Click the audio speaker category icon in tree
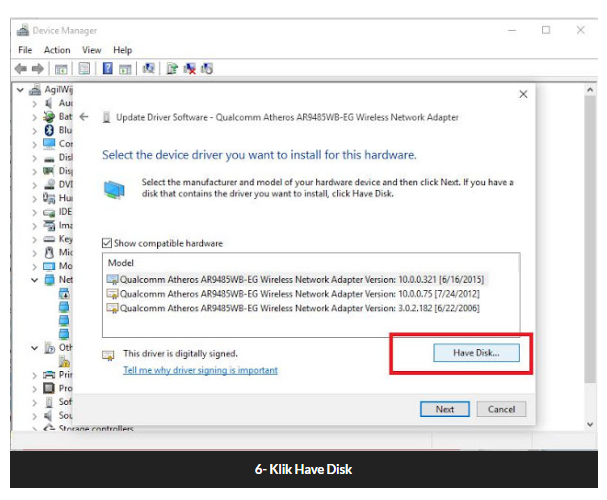This screenshot has width=607, height=500. click(49, 103)
